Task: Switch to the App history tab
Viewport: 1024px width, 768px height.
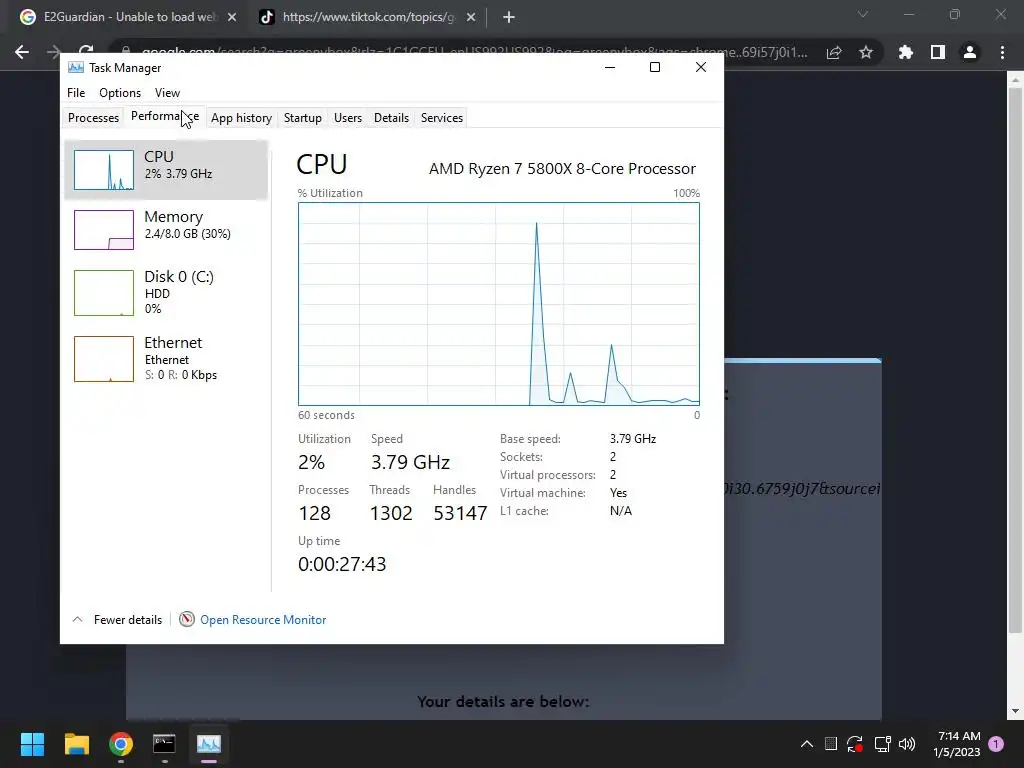Action: click(x=241, y=118)
